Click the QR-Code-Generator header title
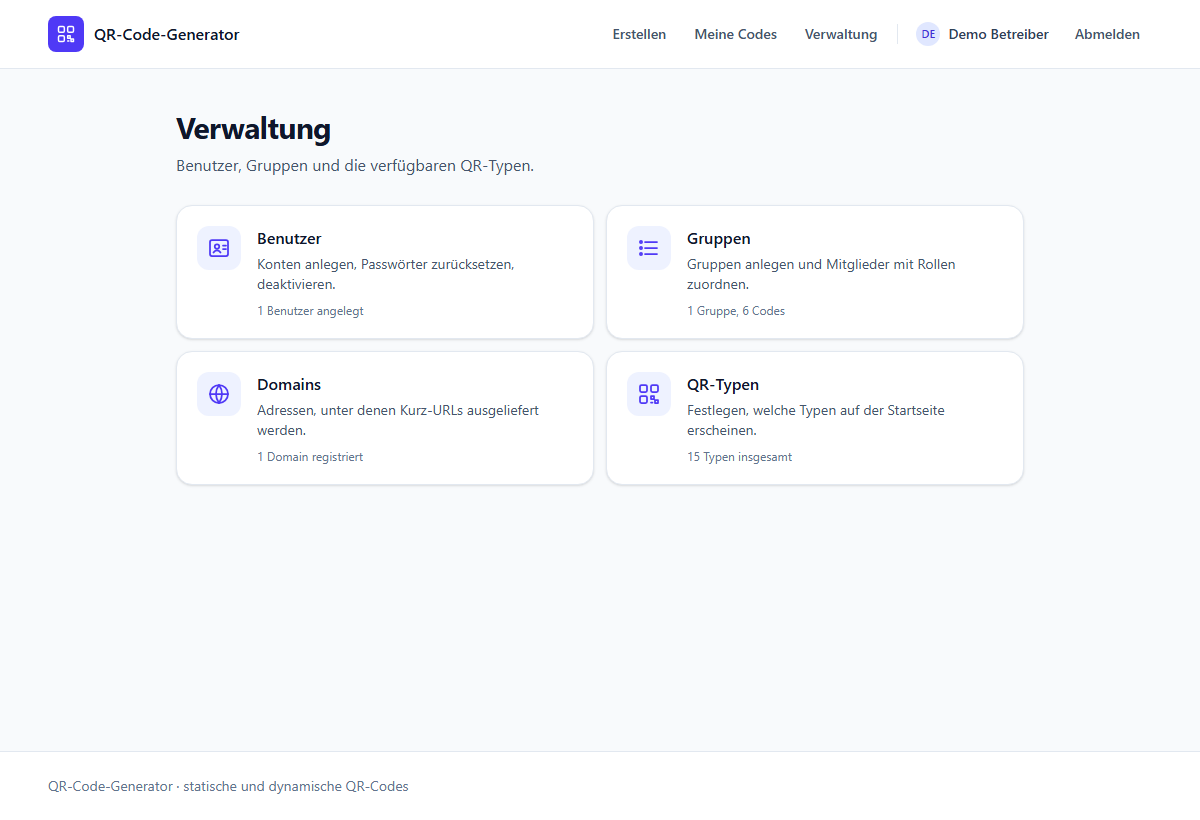Image resolution: width=1200 pixels, height=820 pixels. click(x=167, y=34)
